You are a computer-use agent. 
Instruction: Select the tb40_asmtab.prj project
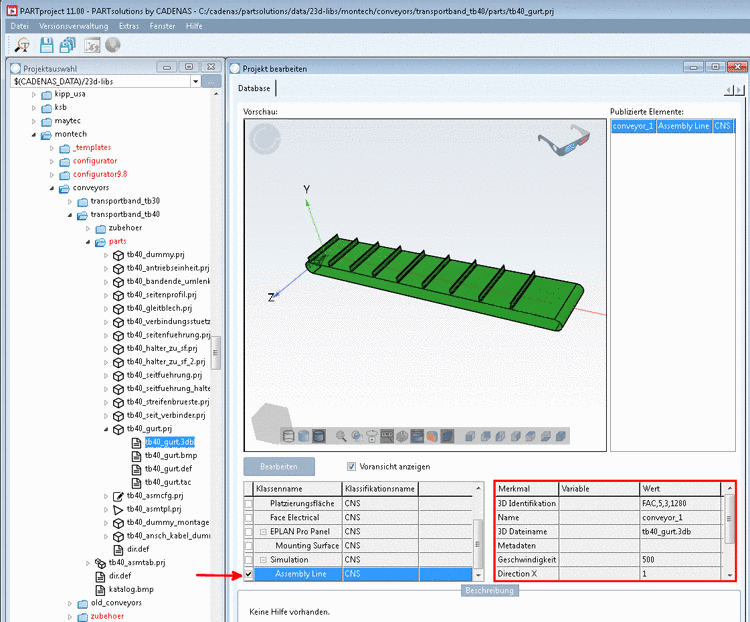pyautogui.click(x=137, y=563)
